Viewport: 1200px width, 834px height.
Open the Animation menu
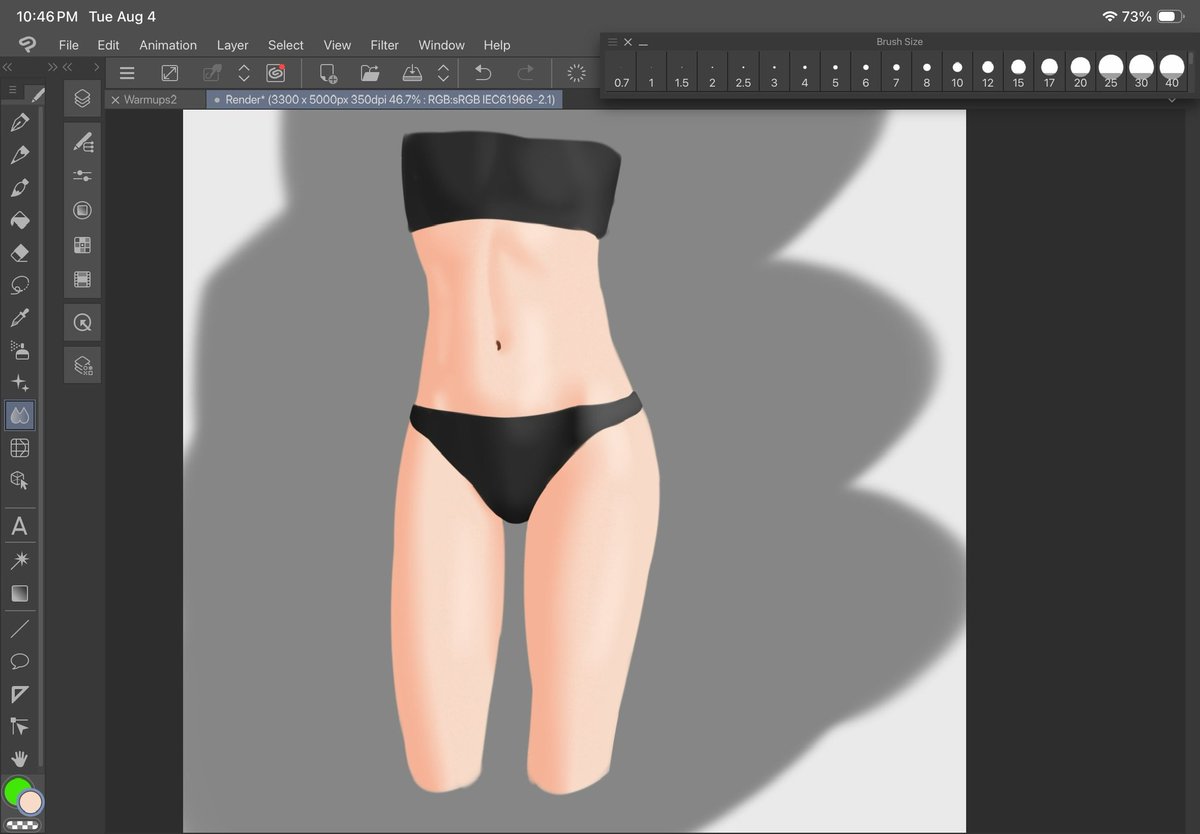coord(168,45)
